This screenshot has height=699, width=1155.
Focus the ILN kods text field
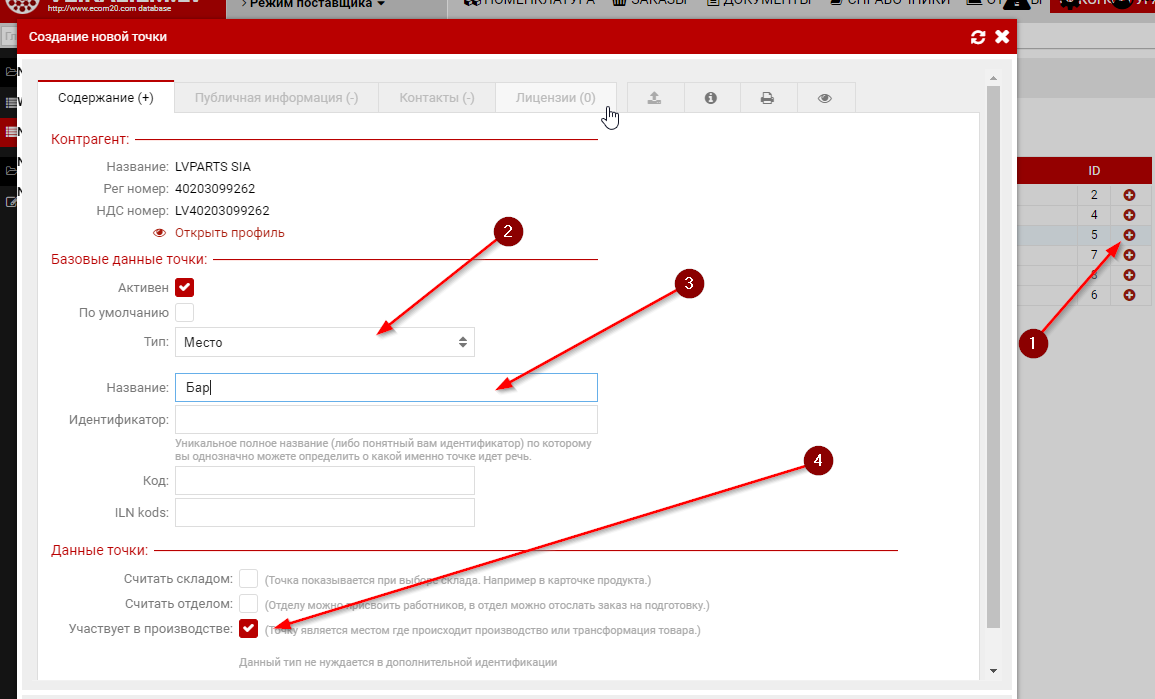pos(324,513)
